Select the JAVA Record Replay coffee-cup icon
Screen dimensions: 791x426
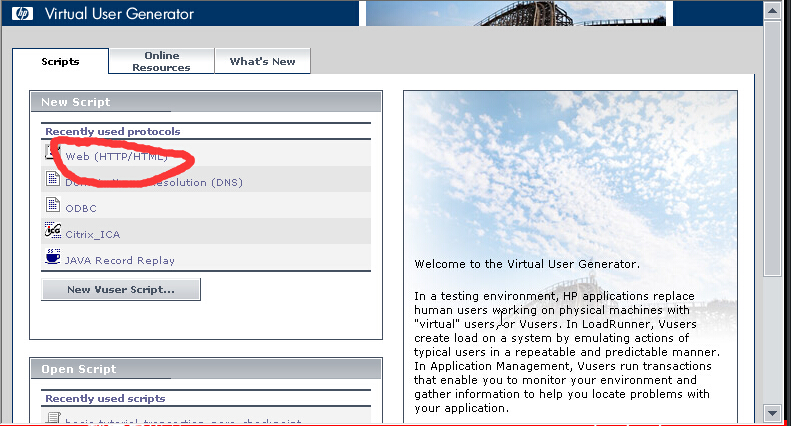pos(53,256)
